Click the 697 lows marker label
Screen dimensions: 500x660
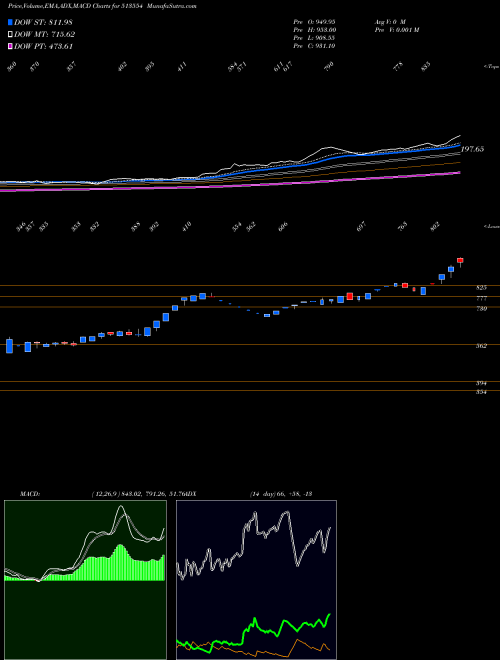[362, 226]
